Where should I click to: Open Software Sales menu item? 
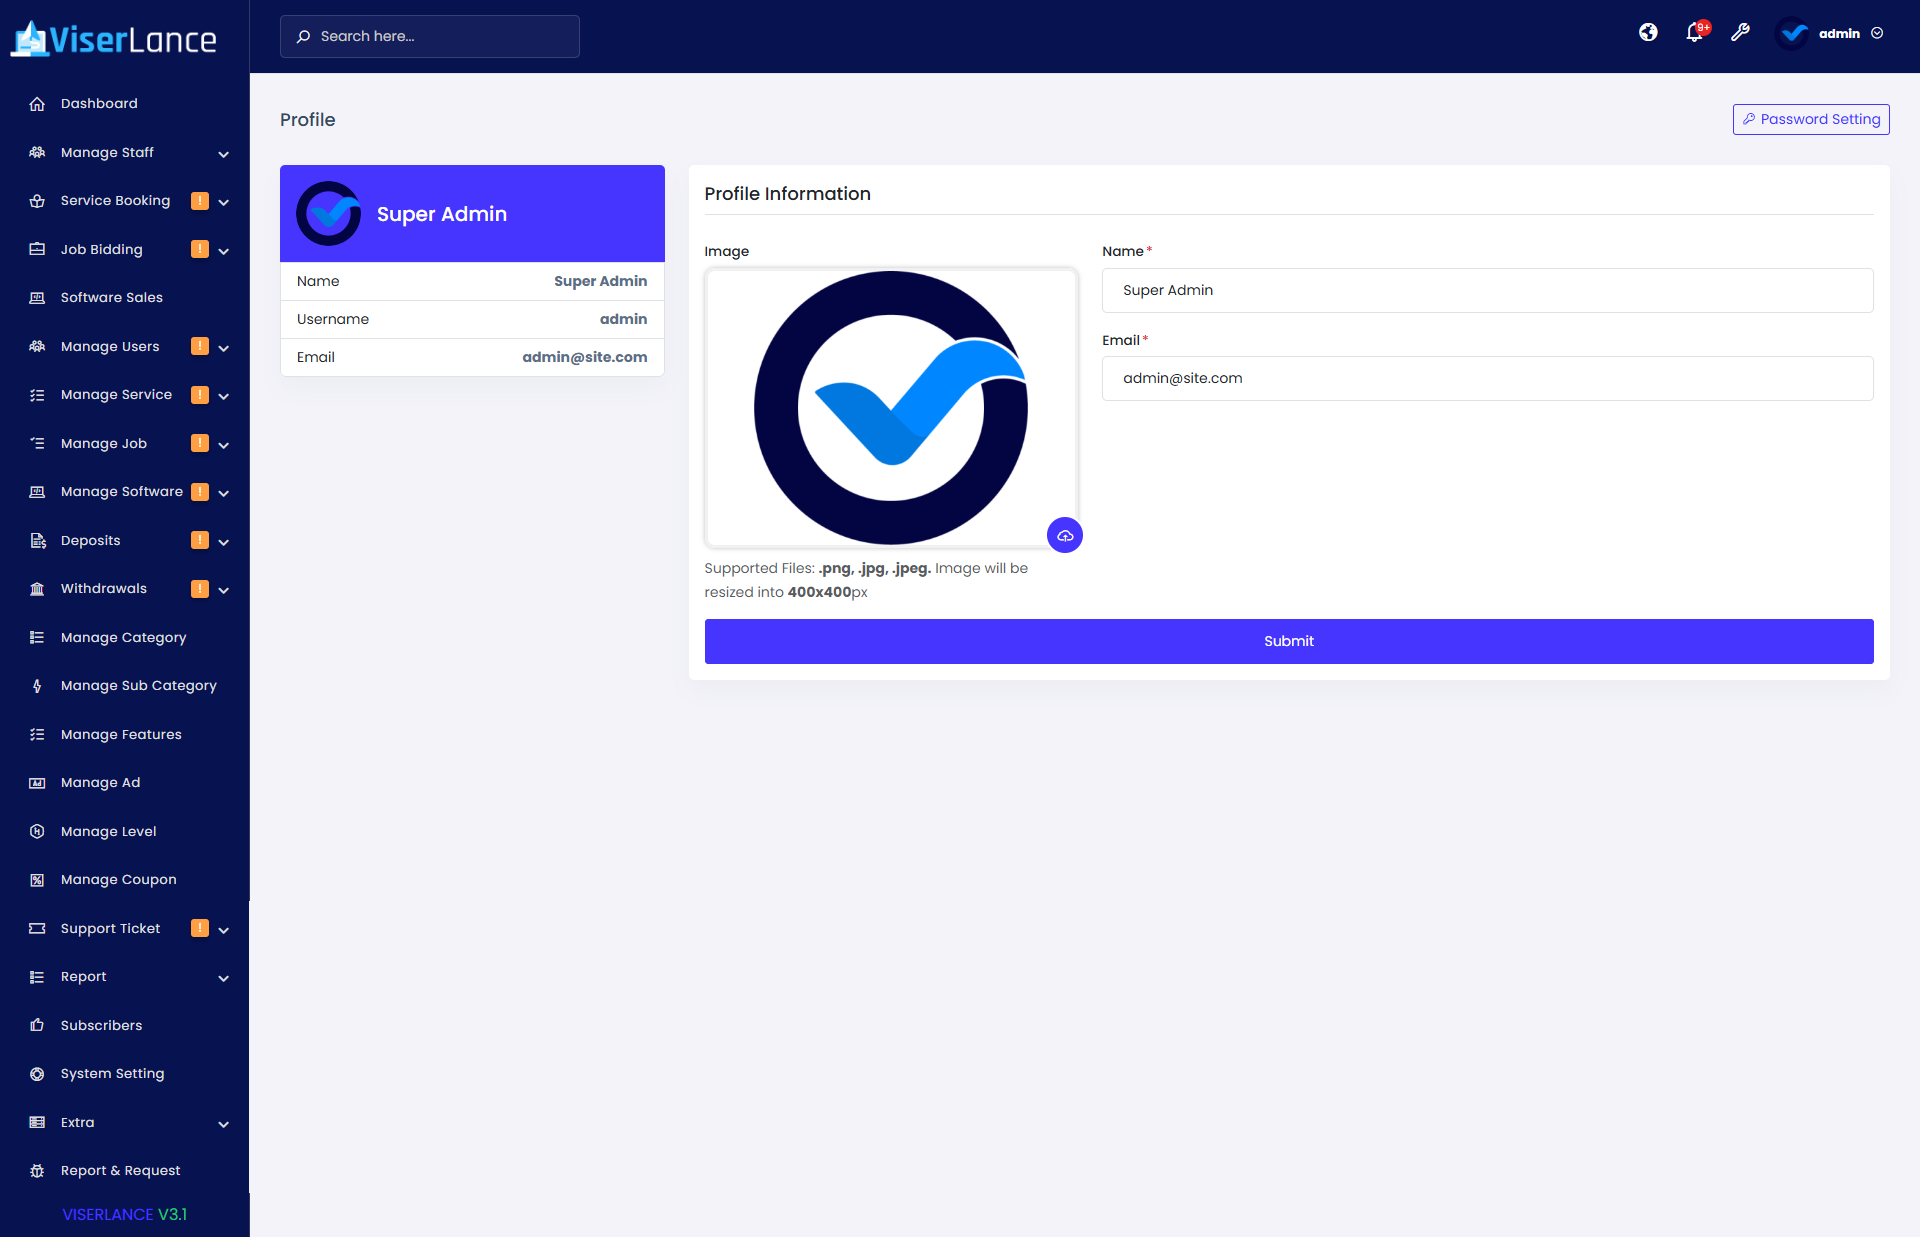pos(111,297)
